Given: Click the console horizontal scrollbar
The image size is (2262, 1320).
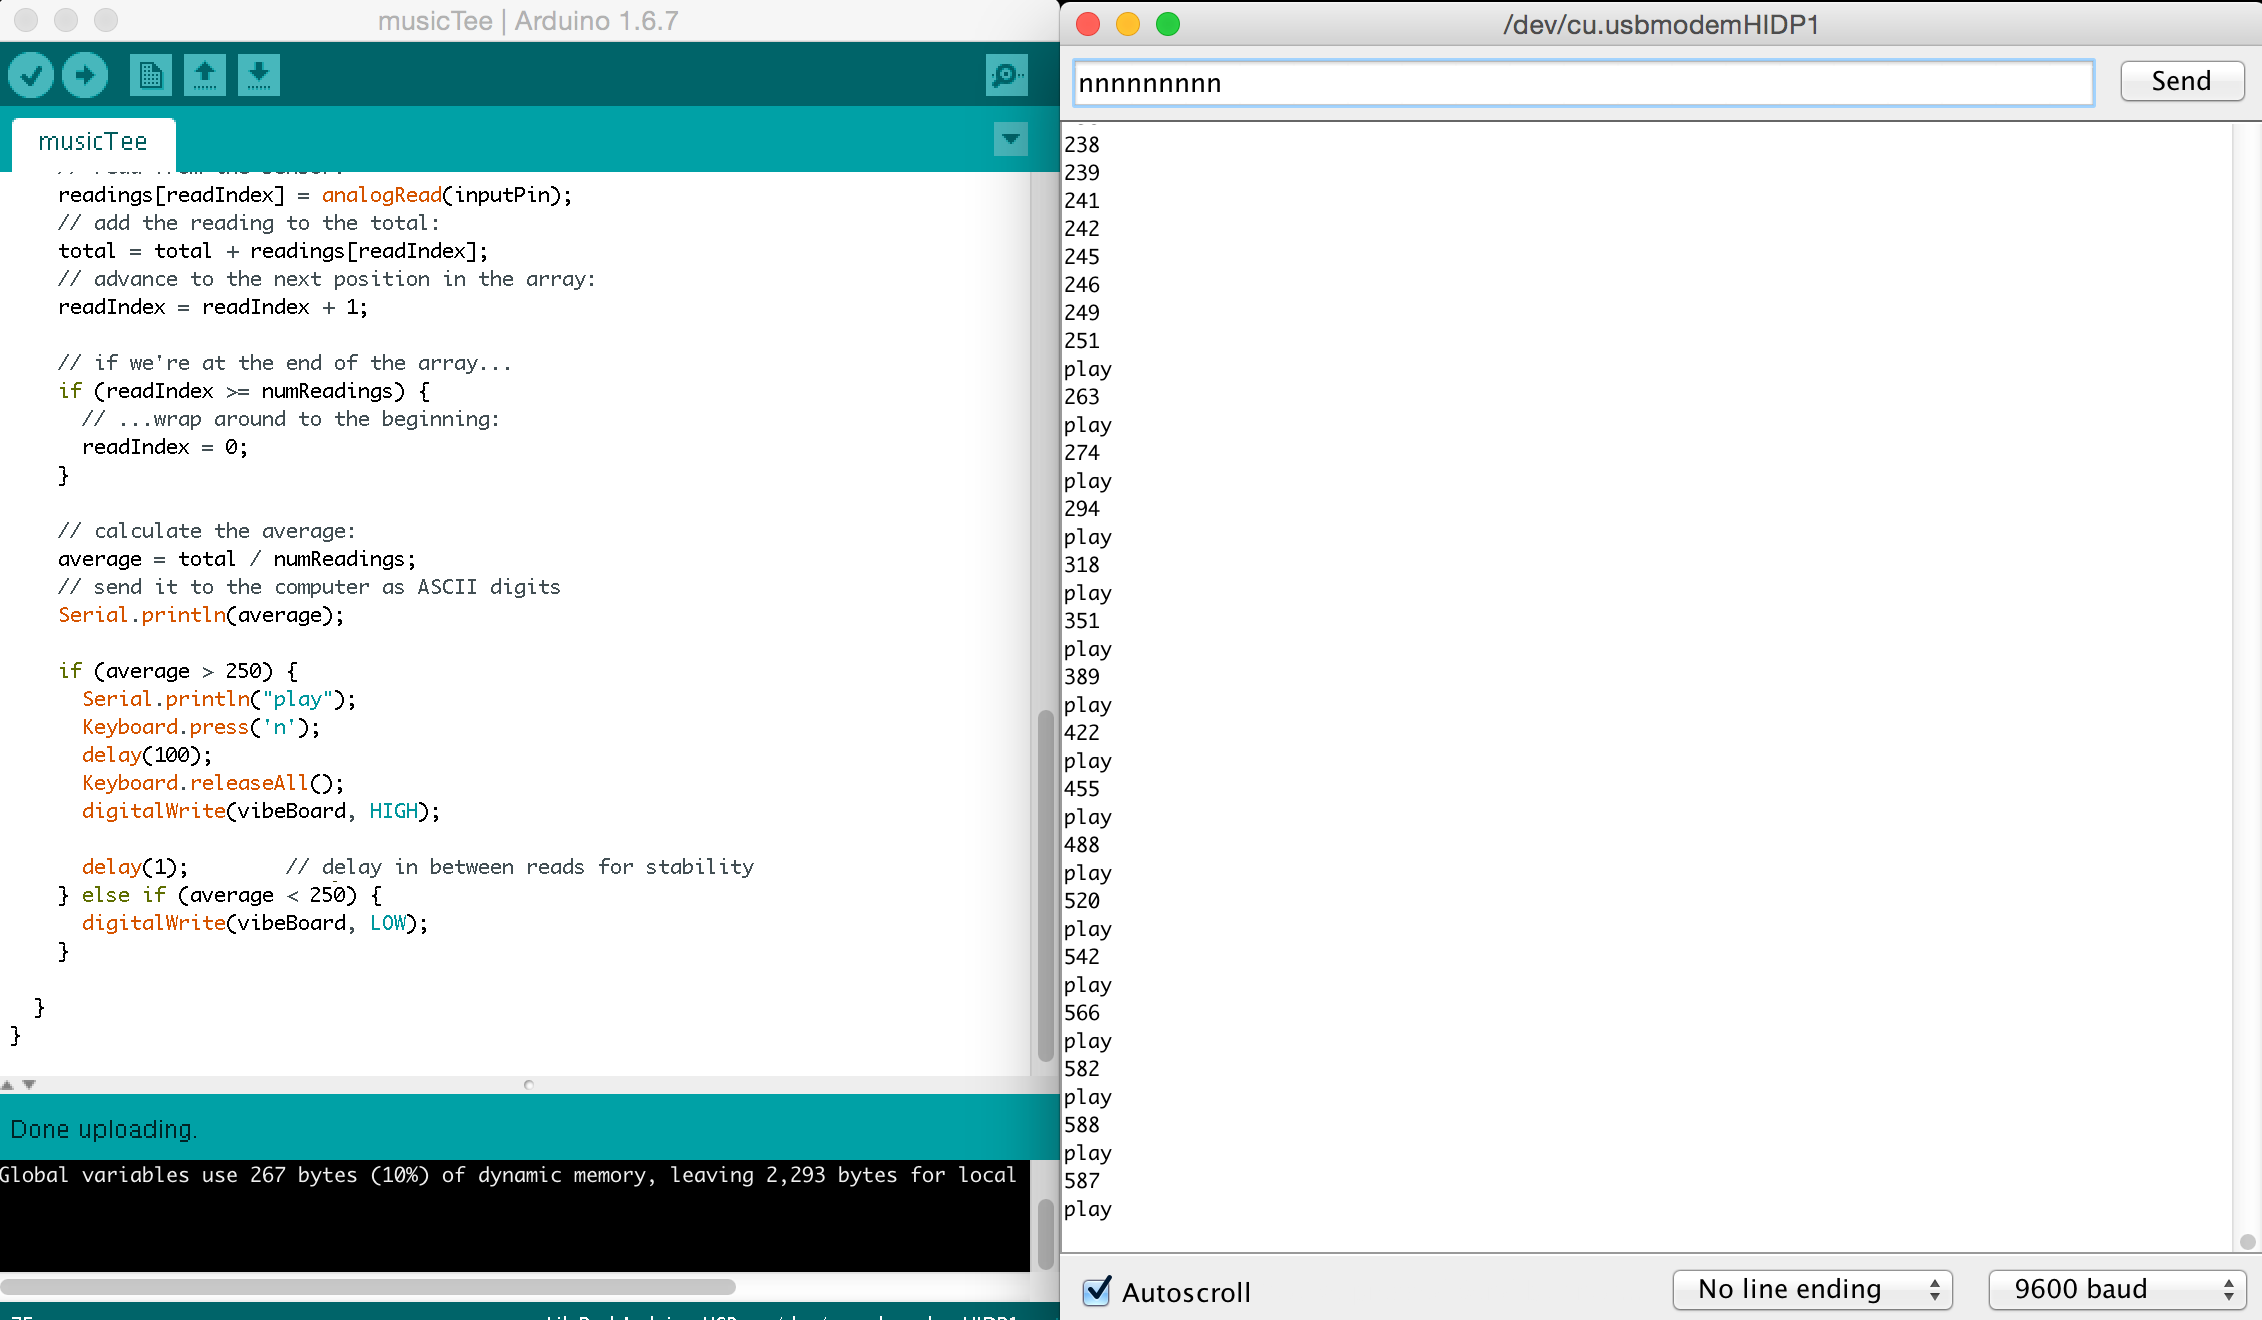Looking at the screenshot, I should point(368,1286).
